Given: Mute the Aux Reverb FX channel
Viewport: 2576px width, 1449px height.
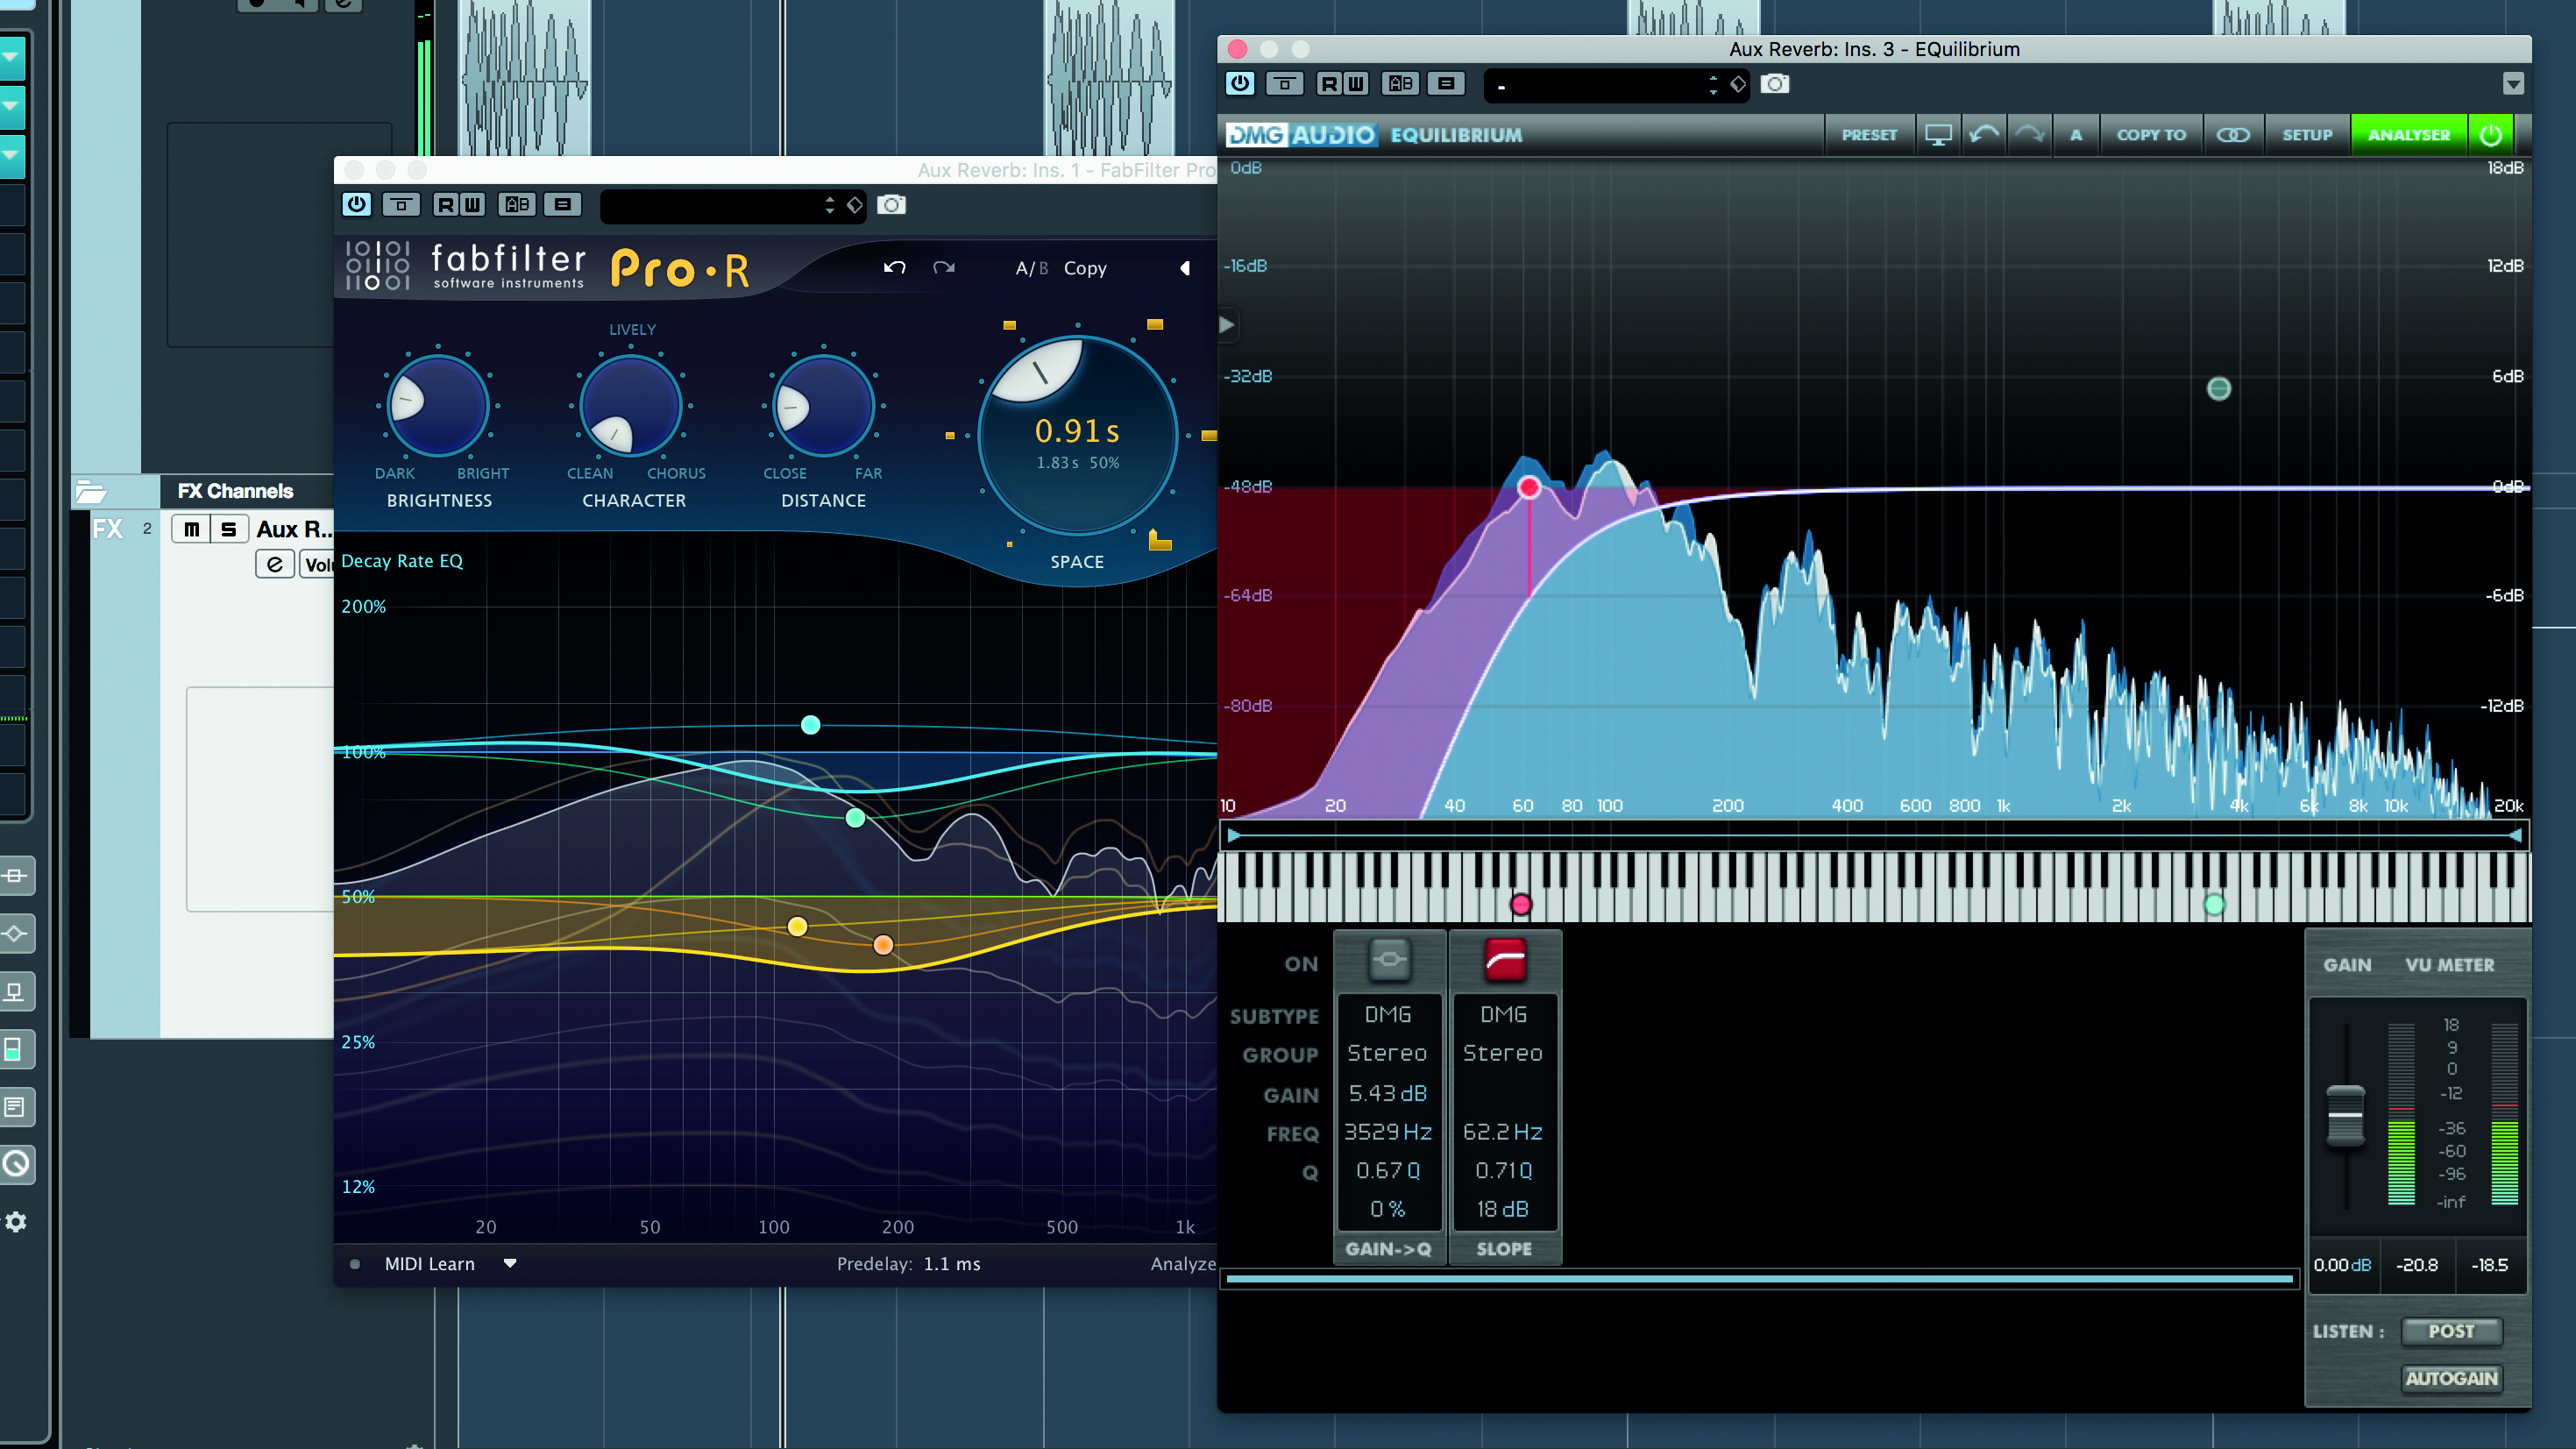Looking at the screenshot, I should 191,529.
